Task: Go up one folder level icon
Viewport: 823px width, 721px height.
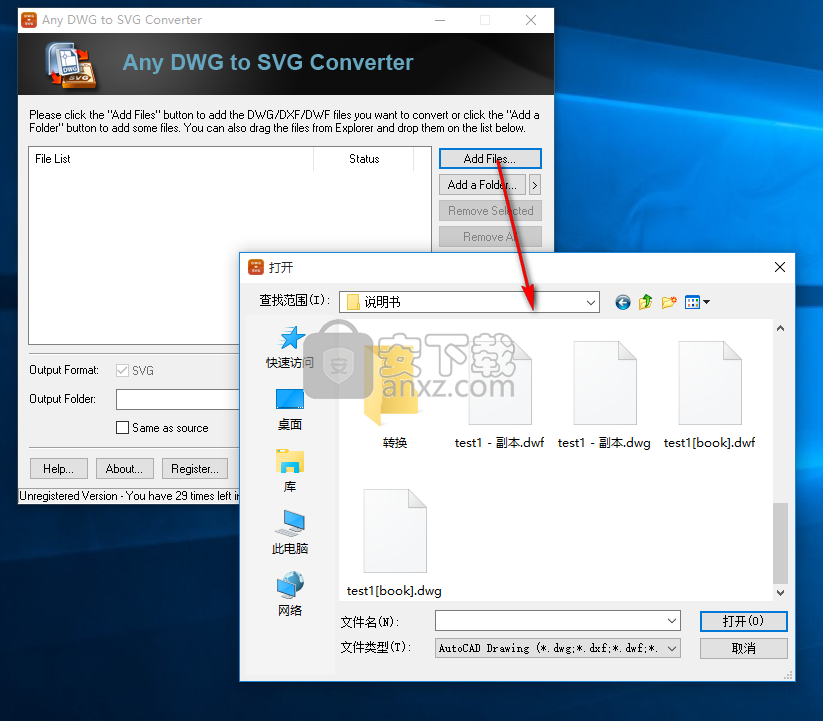Action: pyautogui.click(x=646, y=302)
